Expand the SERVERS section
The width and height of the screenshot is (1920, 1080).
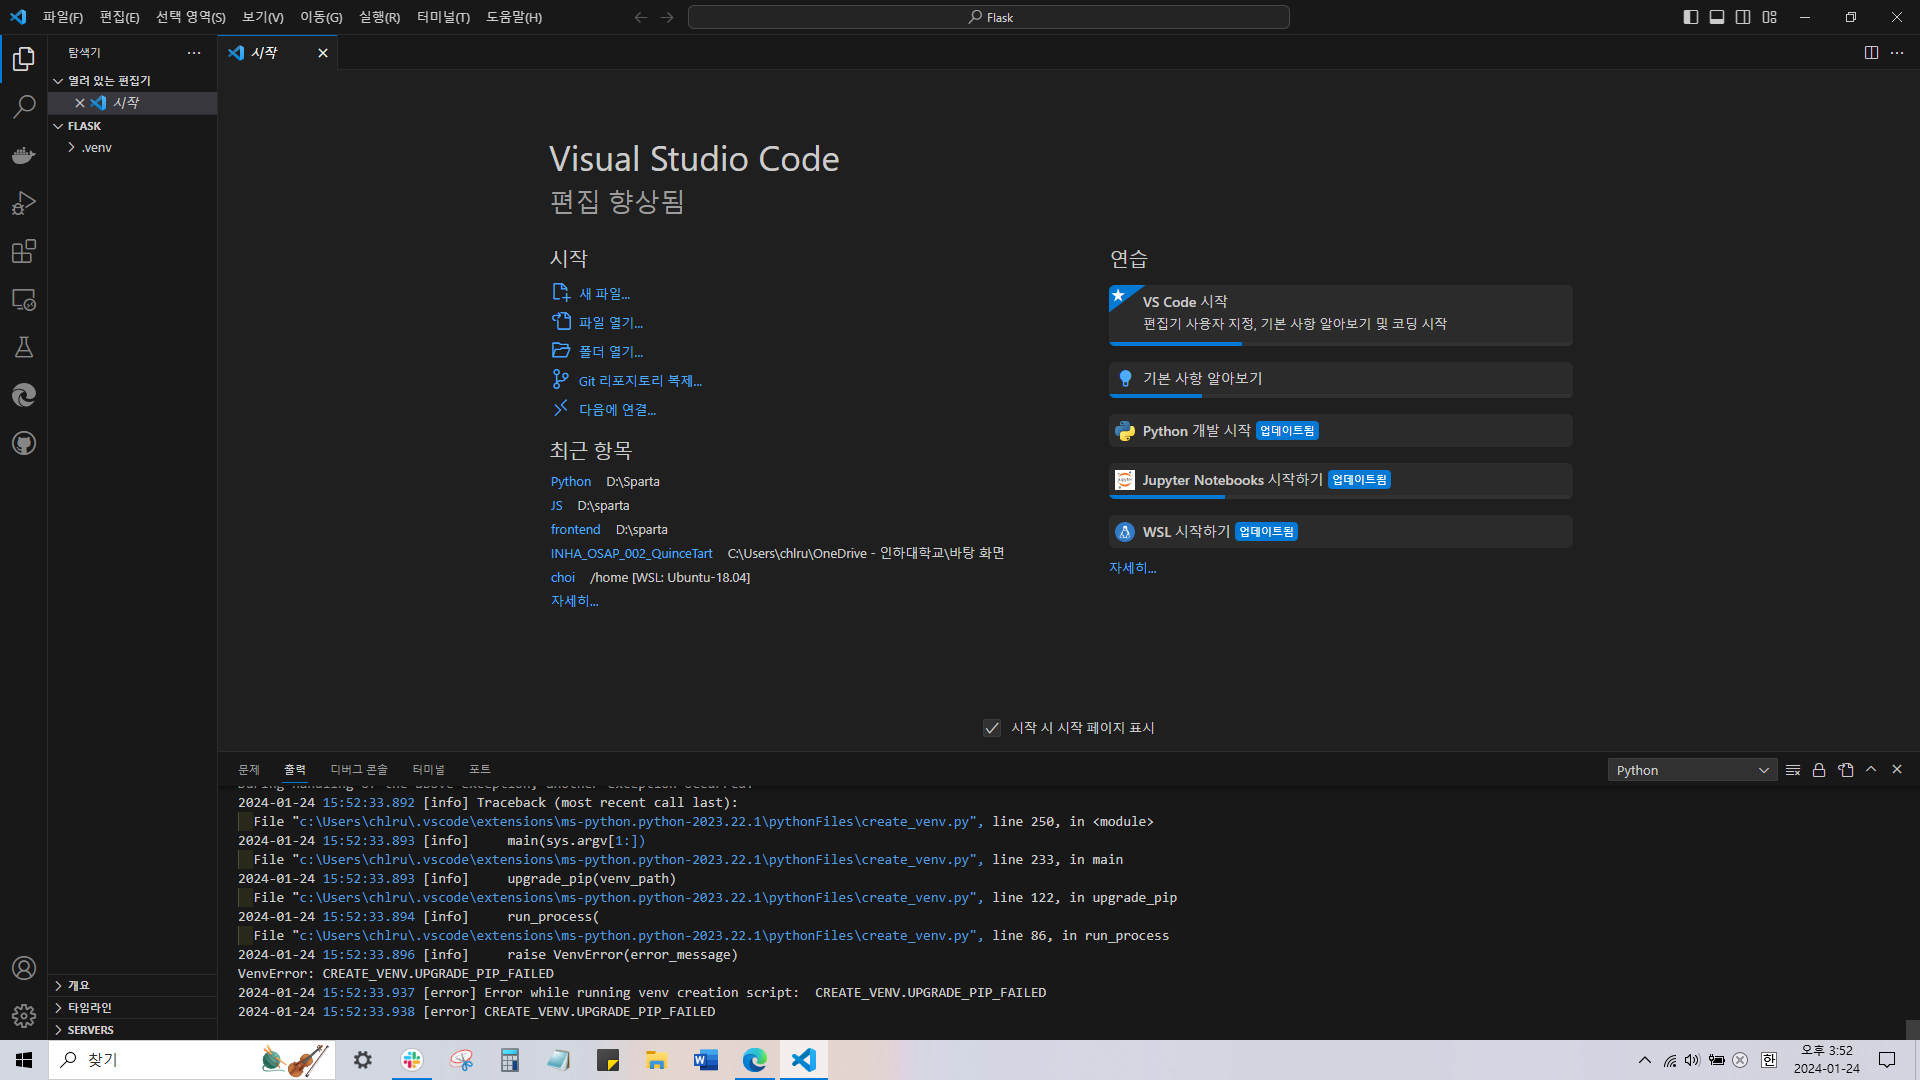click(133, 1030)
